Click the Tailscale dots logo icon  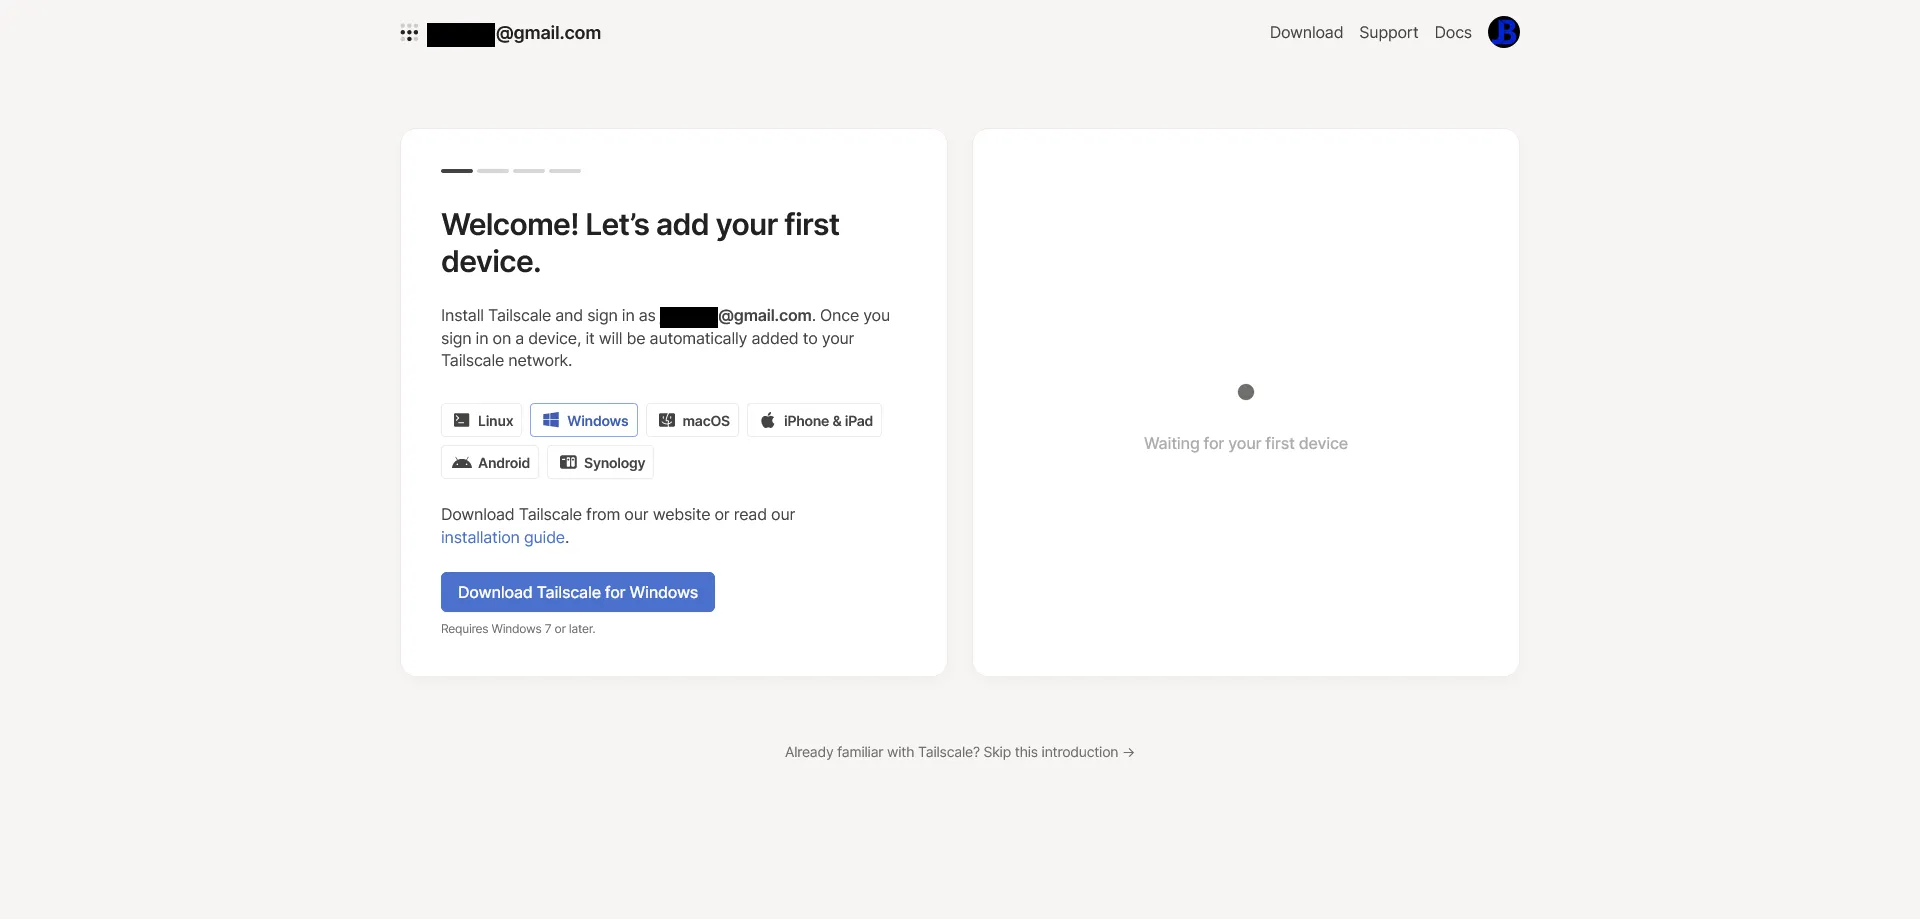coord(409,33)
